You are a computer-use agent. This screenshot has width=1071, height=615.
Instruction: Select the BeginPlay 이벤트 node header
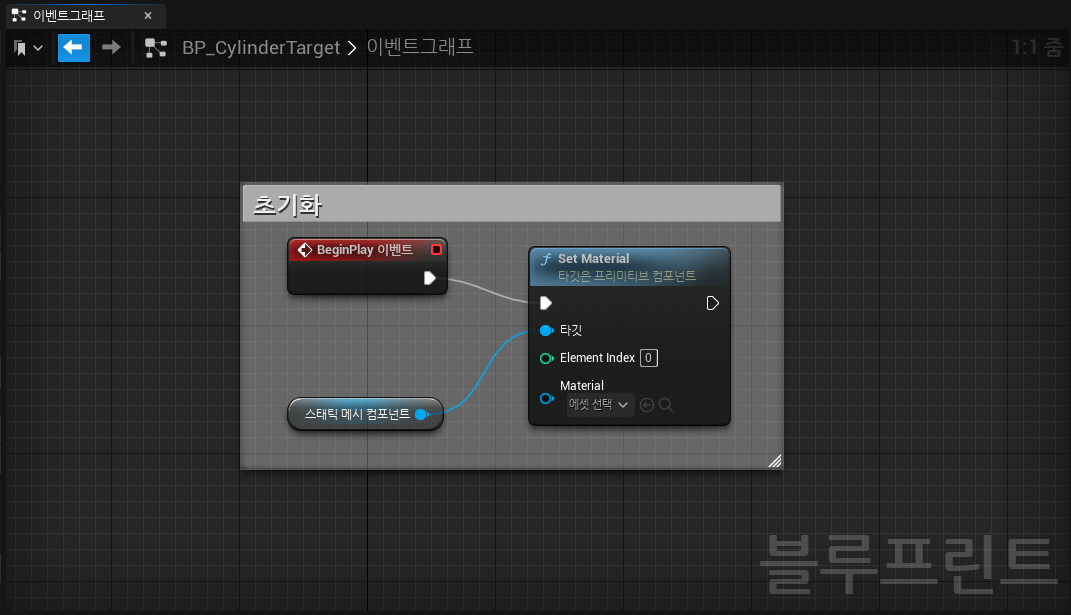pos(367,249)
